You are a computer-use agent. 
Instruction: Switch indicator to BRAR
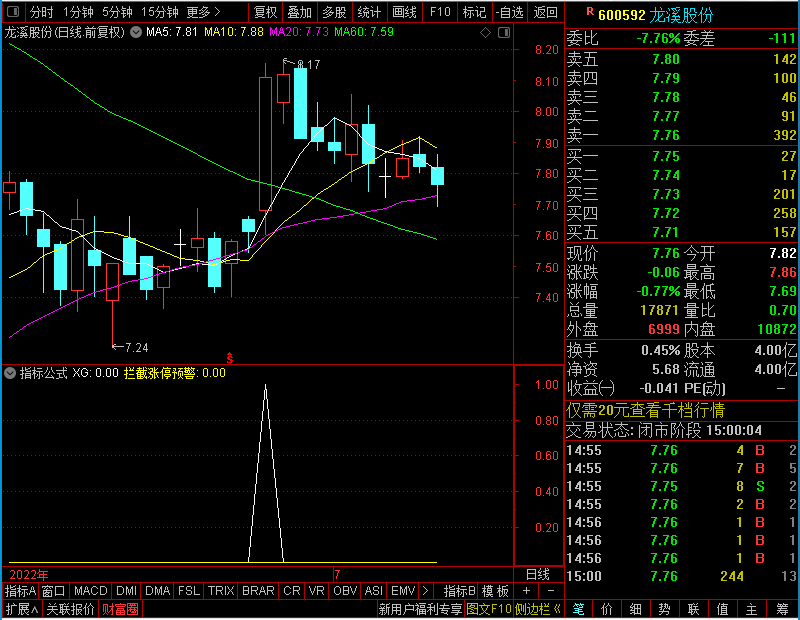point(258,591)
